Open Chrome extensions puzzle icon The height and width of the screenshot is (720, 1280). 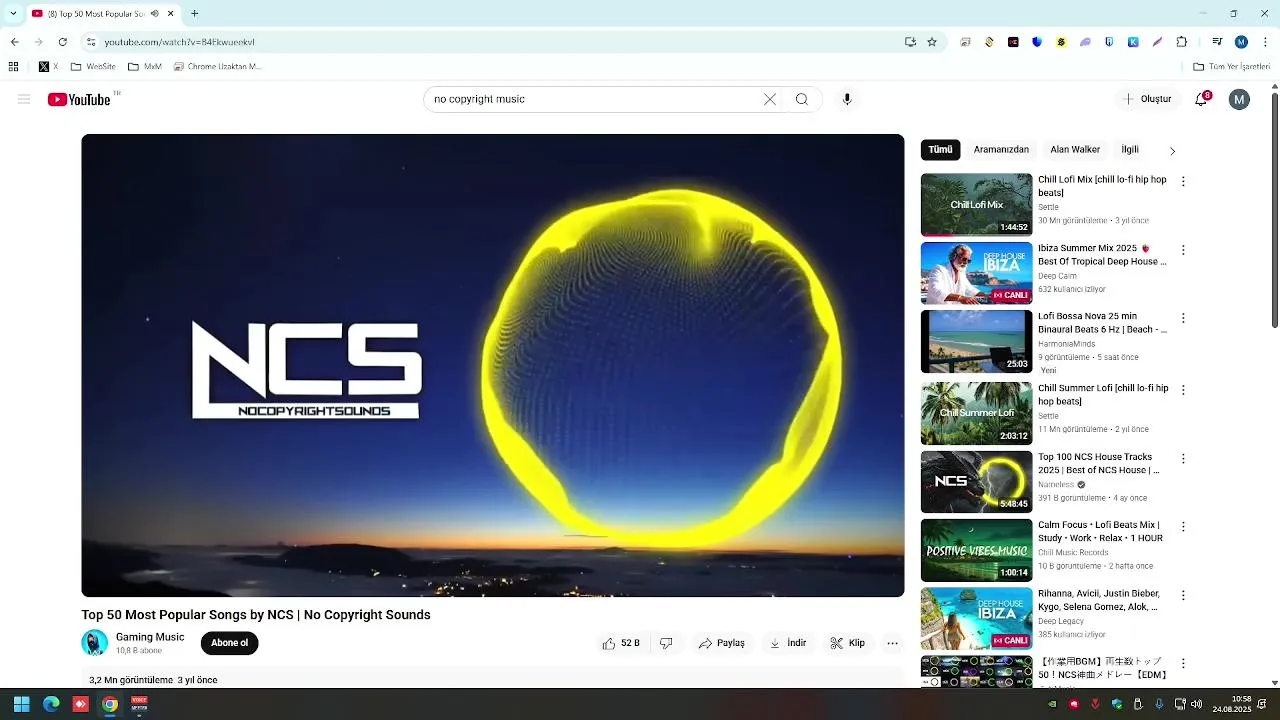1182,42
